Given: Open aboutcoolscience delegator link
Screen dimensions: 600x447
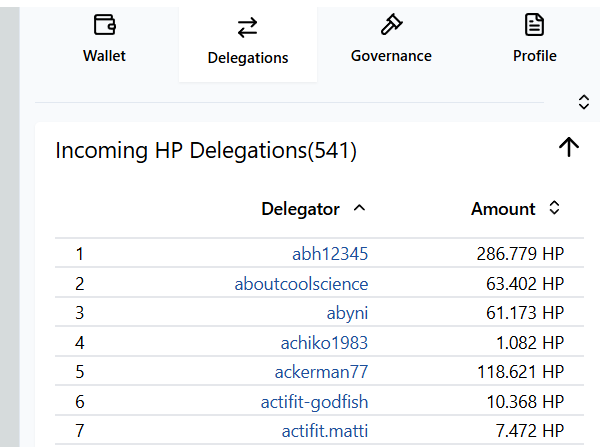Looking at the screenshot, I should click(x=301, y=284).
